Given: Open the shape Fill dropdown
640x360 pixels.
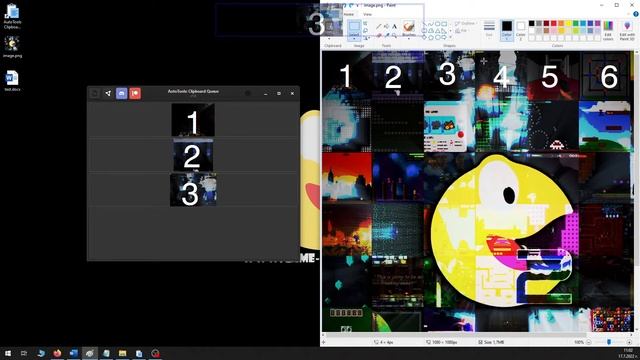Looking at the screenshot, I should click(462, 31).
